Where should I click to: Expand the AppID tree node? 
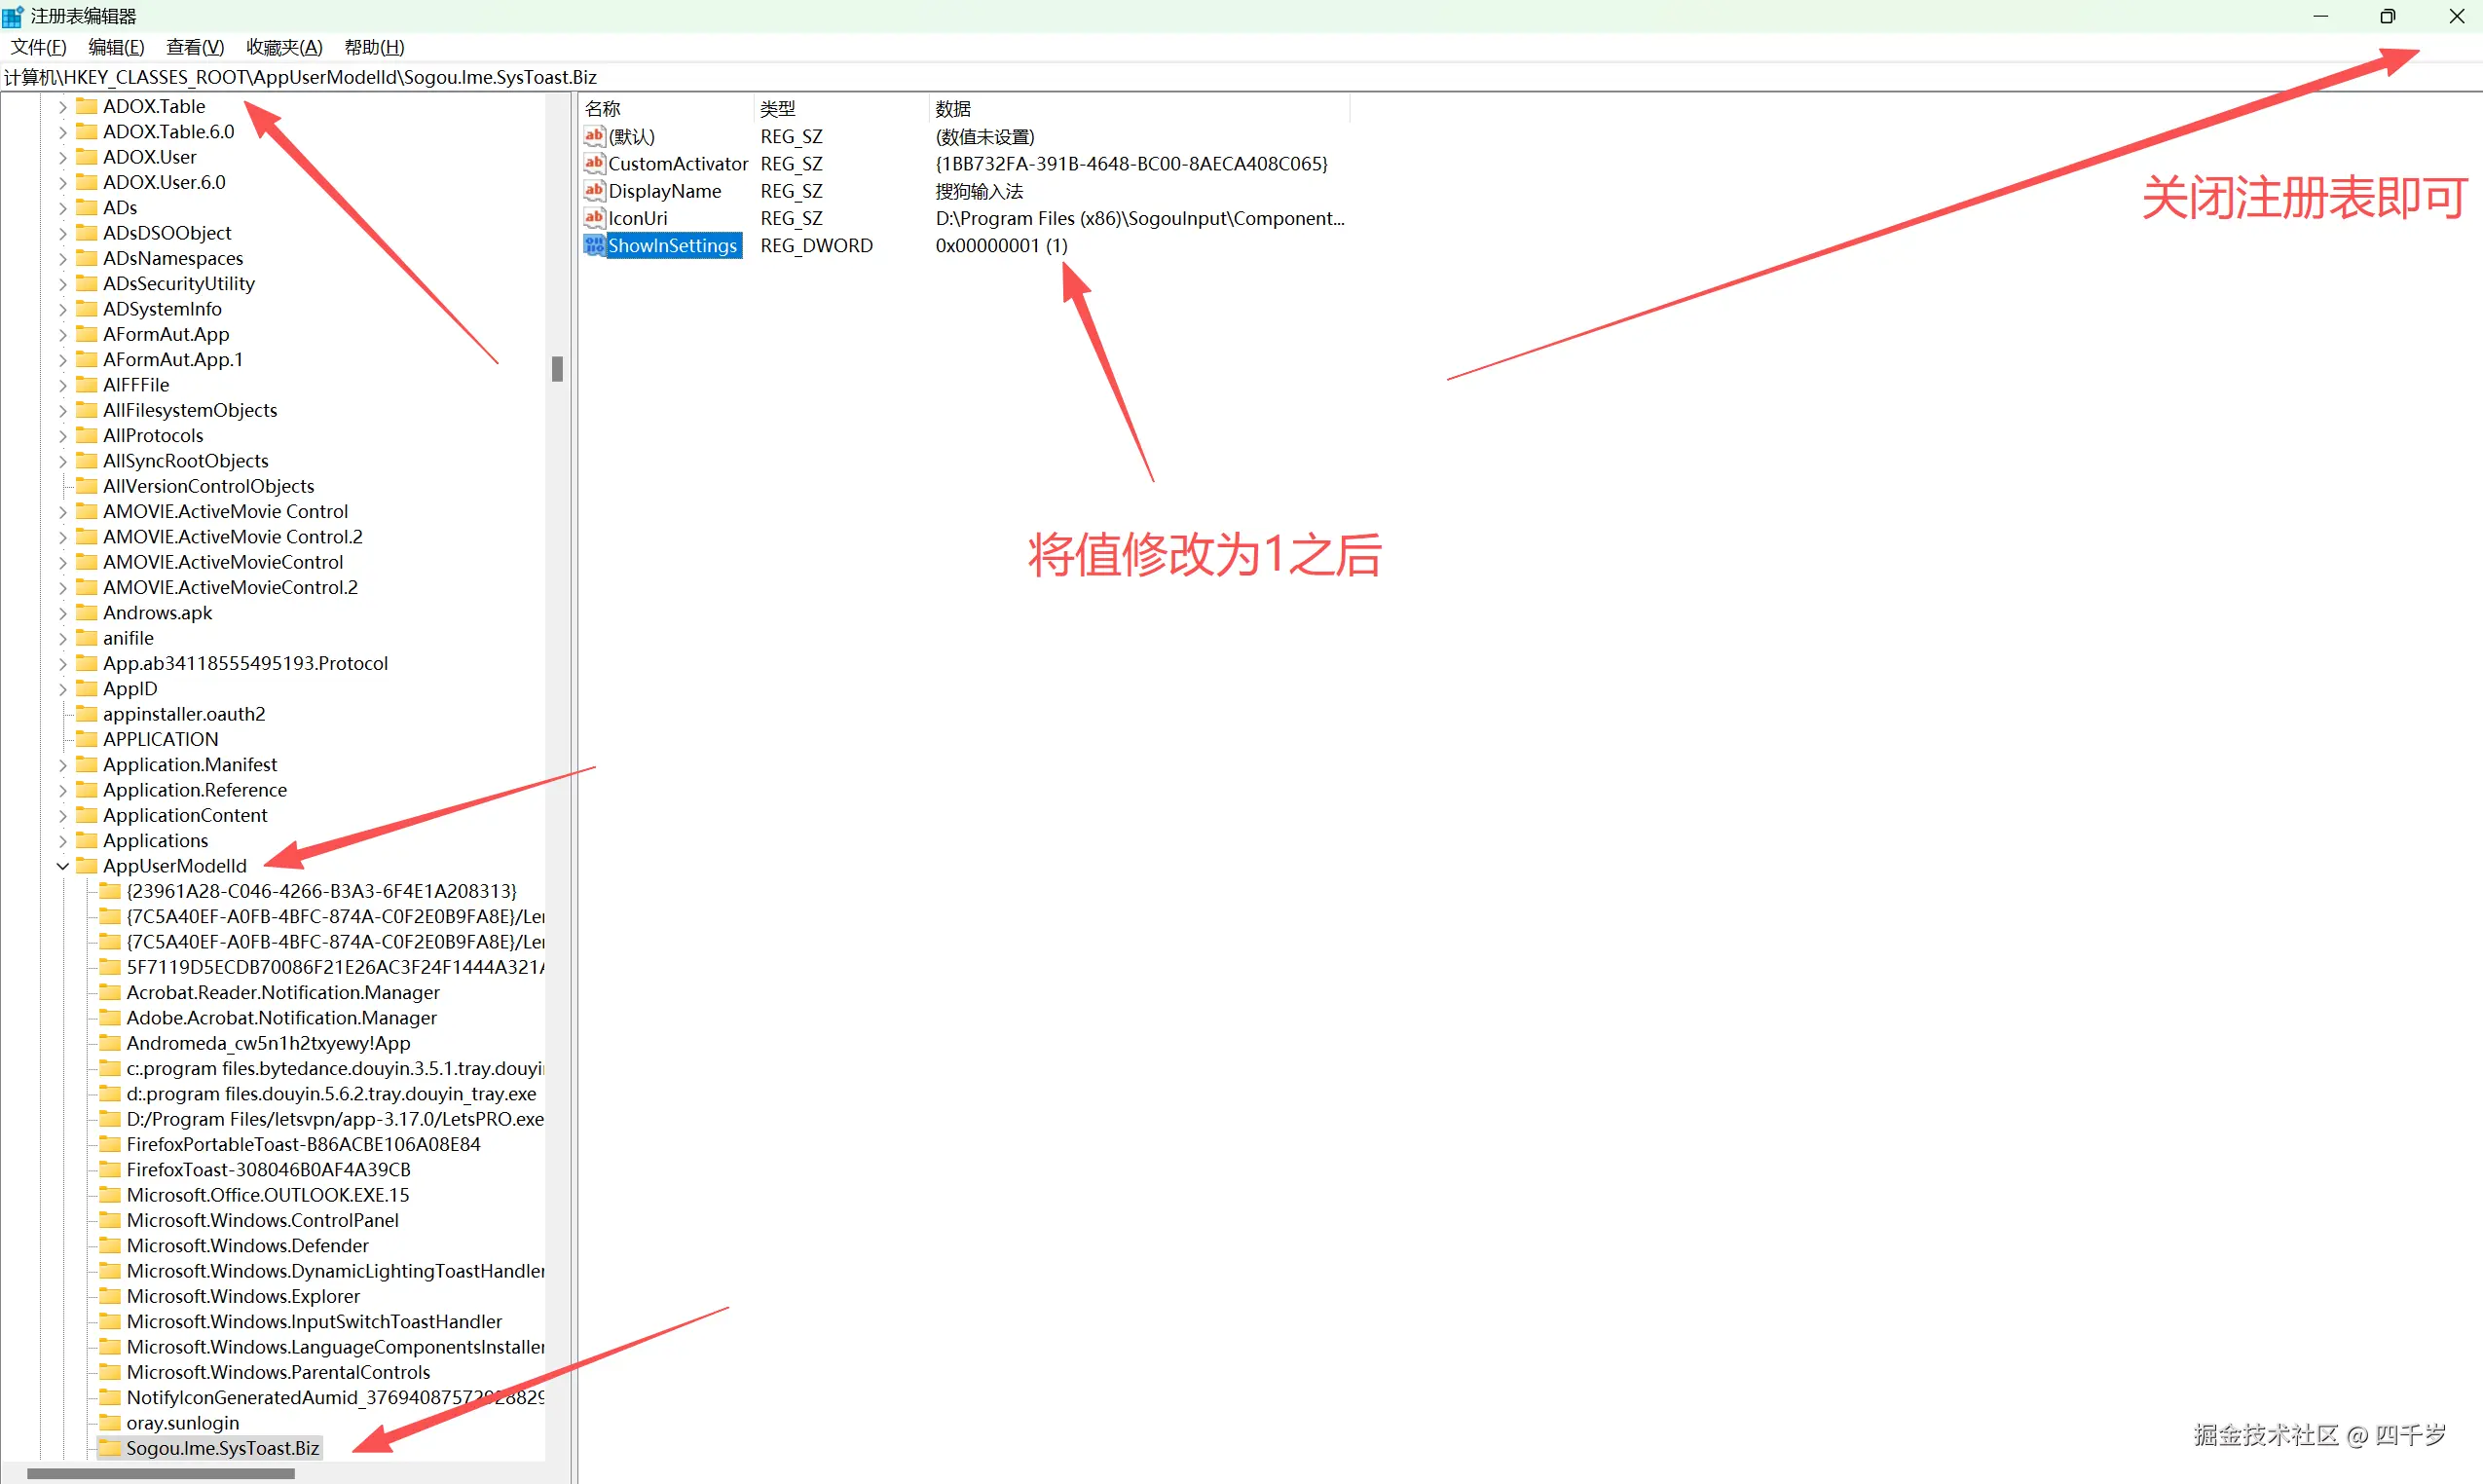pos(62,689)
